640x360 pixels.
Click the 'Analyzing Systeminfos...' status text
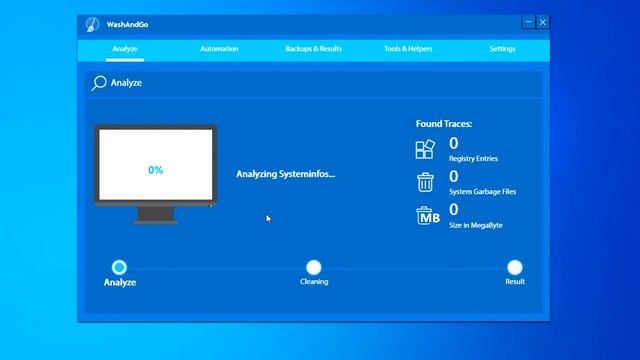[286, 174]
